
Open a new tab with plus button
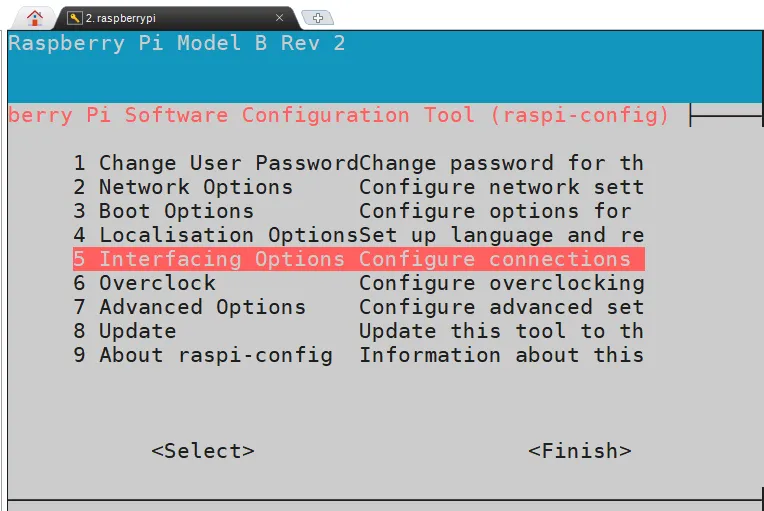click(317, 17)
